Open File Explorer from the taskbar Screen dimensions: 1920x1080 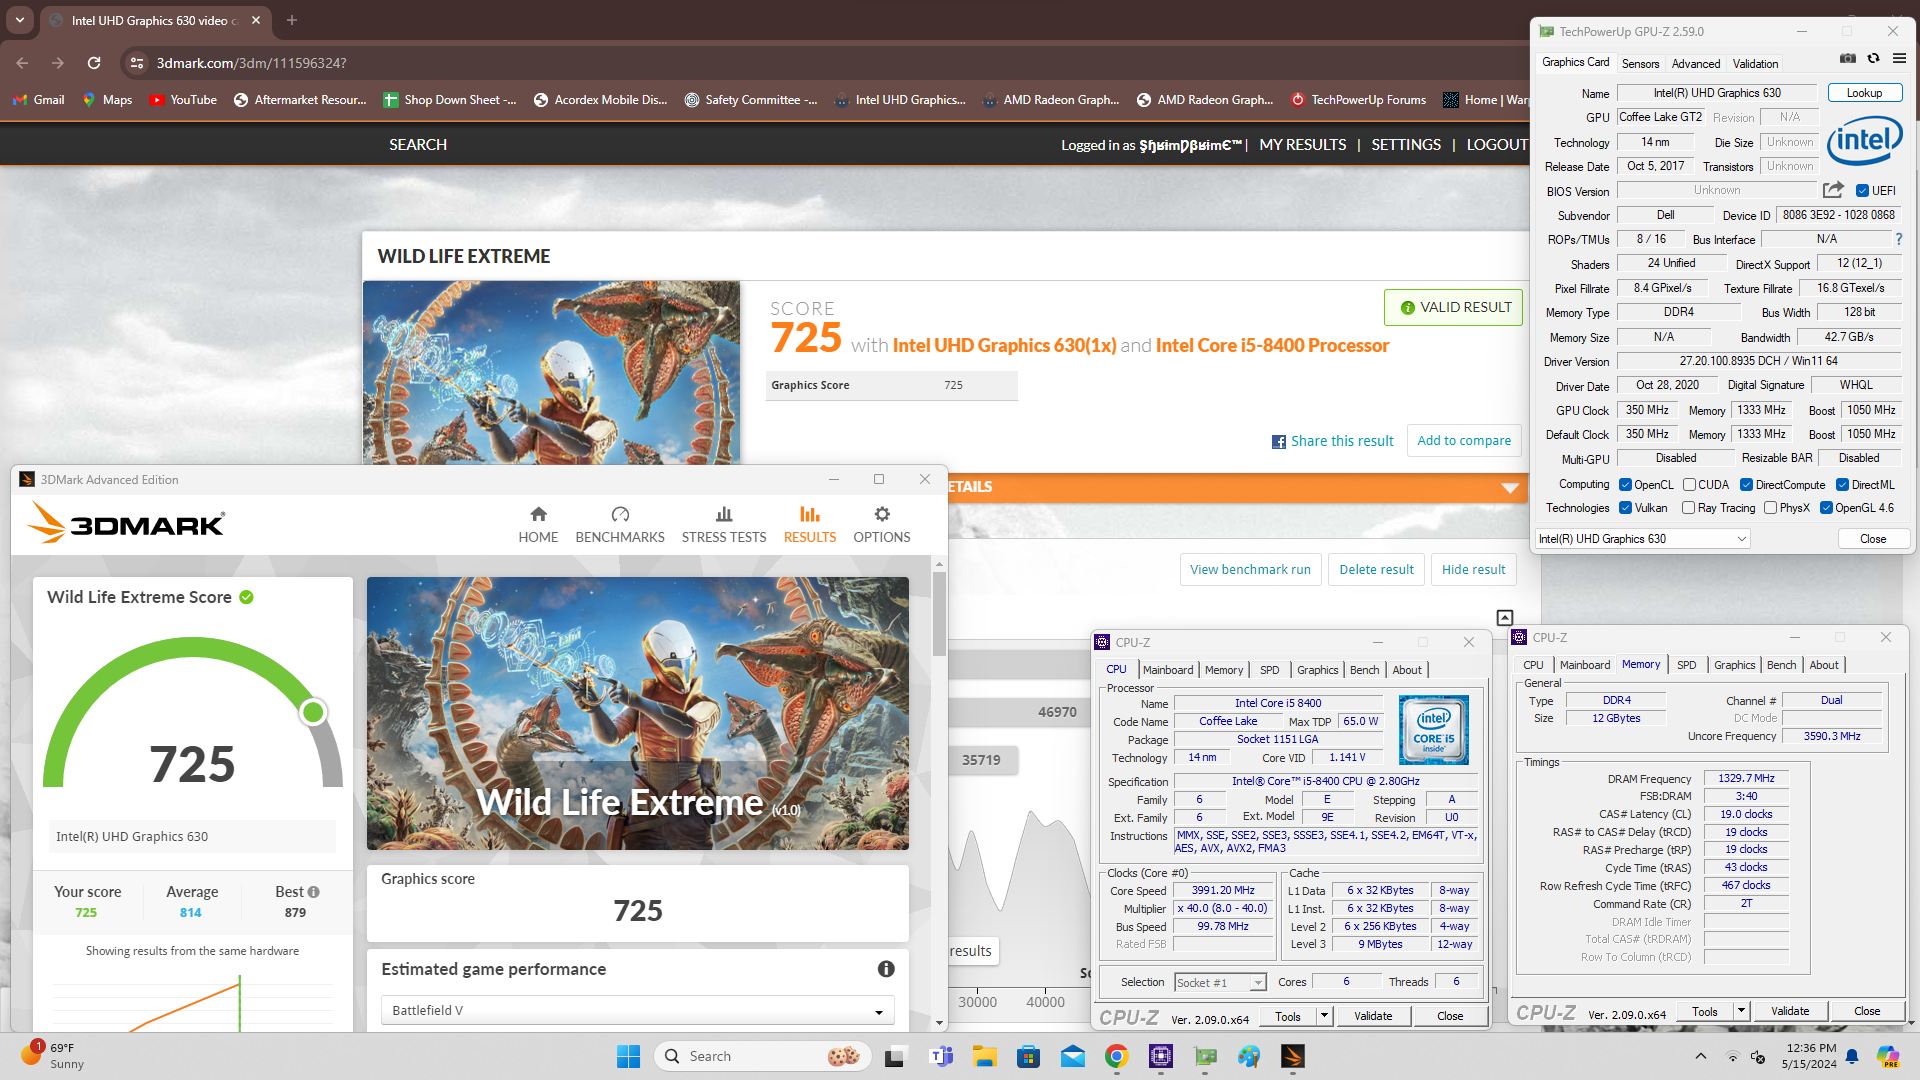(x=985, y=1056)
